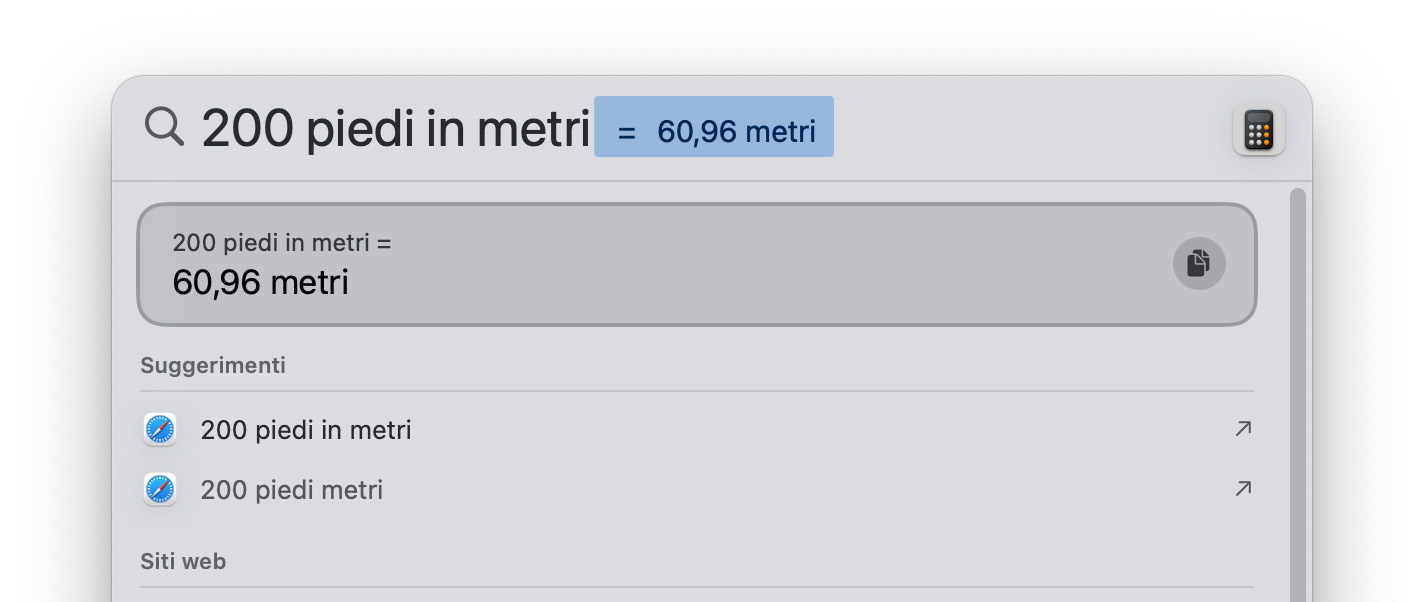
Task: Select the "200 piedi metri" suggestion
Action: coord(292,490)
